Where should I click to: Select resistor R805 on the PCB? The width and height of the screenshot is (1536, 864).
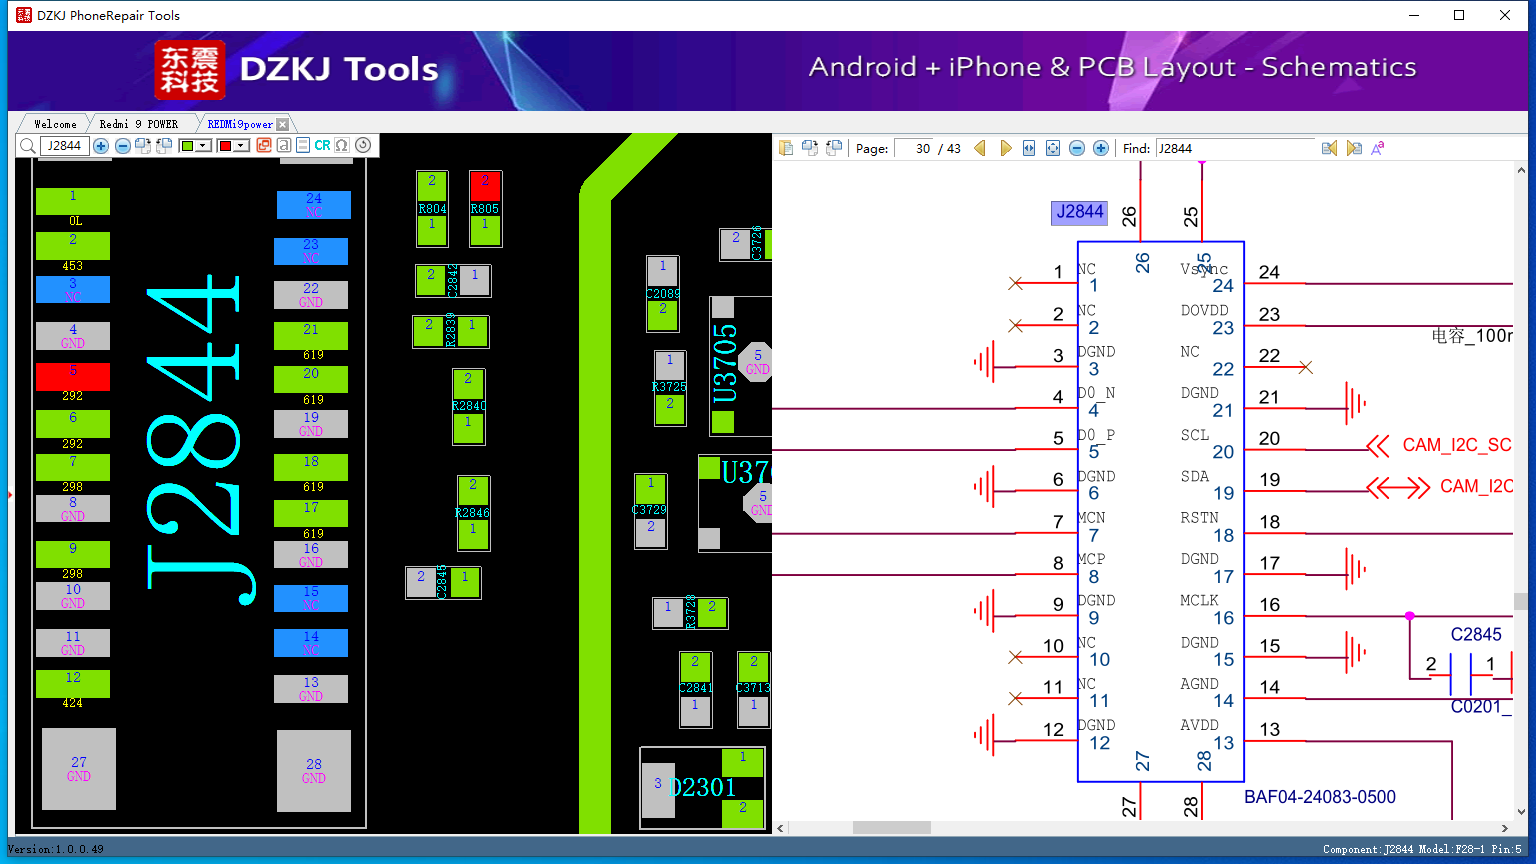coord(485,208)
